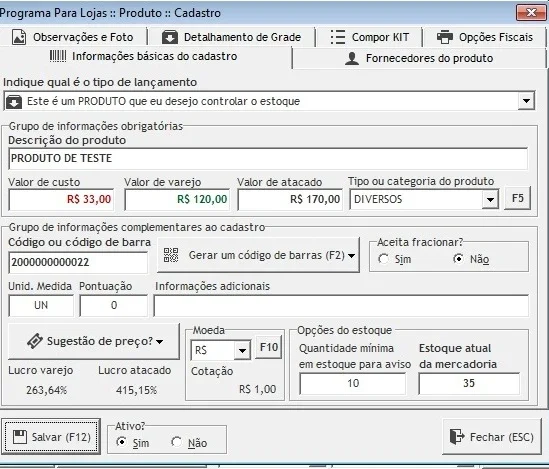Click the Lucro varejo value 263,64%
The width and height of the screenshot is (549, 469).
(x=47, y=390)
